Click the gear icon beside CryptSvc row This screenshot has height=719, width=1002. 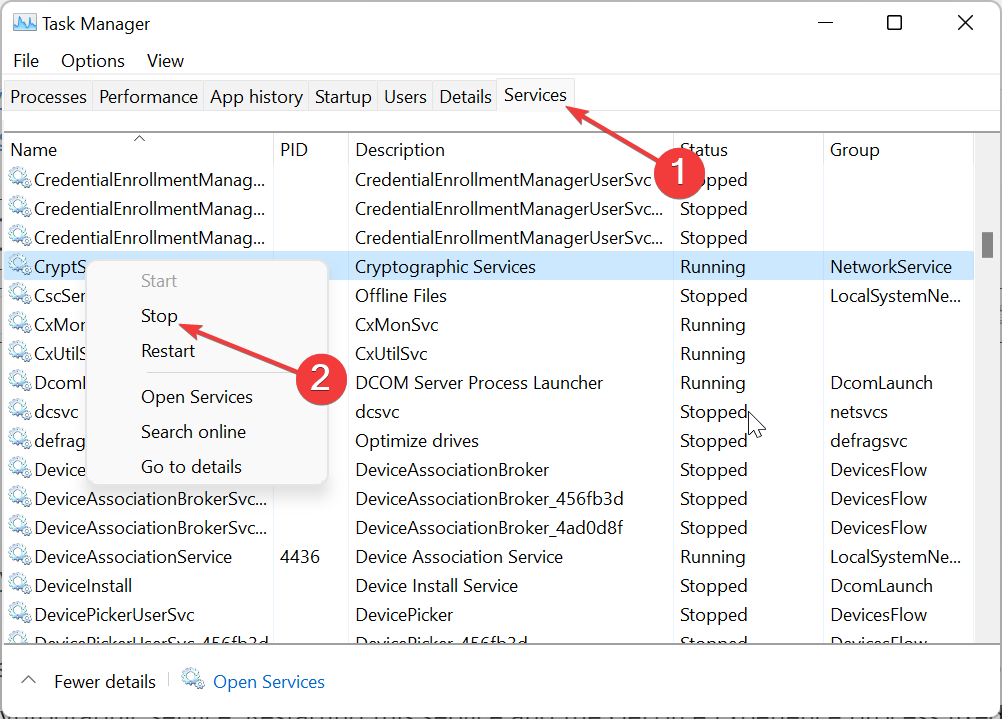coord(20,265)
